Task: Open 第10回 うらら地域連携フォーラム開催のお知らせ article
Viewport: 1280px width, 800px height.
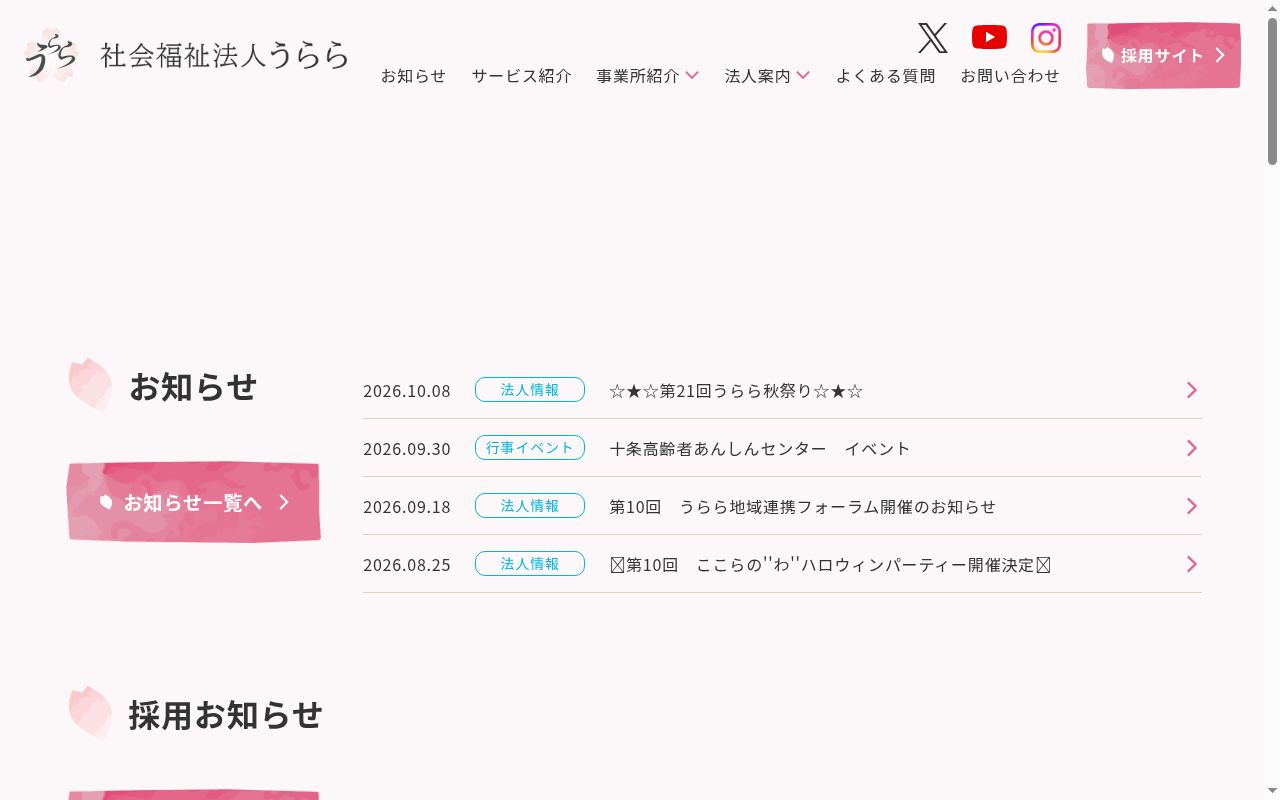Action: (x=803, y=507)
